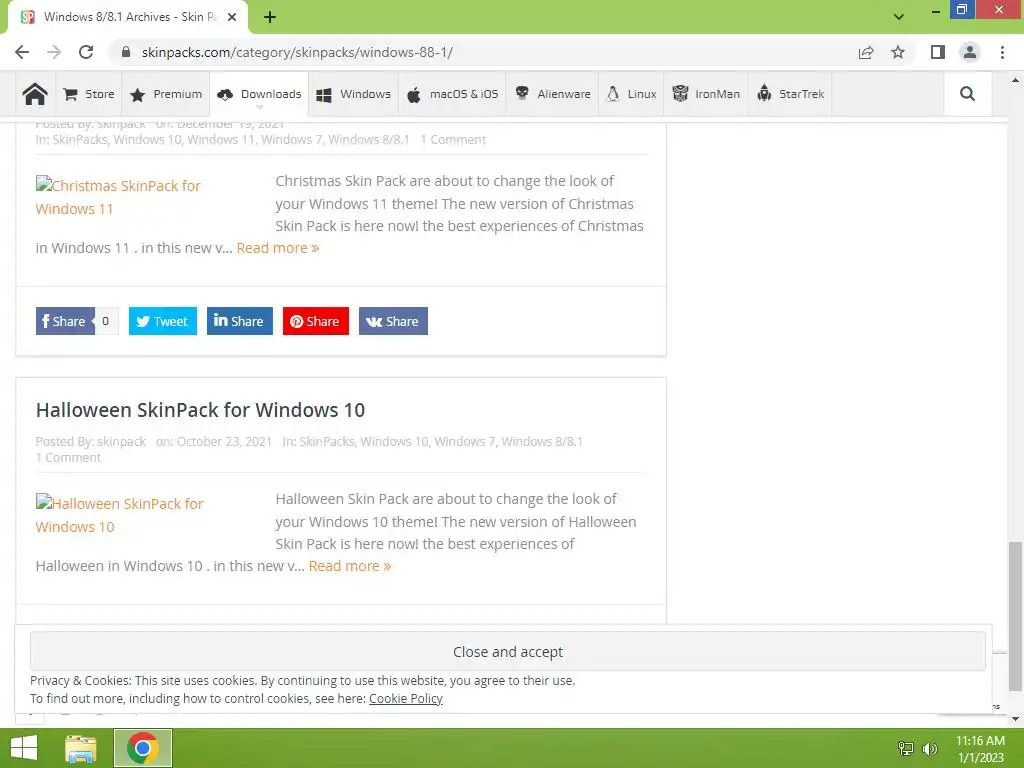Click Read more for Christmas Skin Pack
Image resolution: width=1024 pixels, height=768 pixels.
278,248
